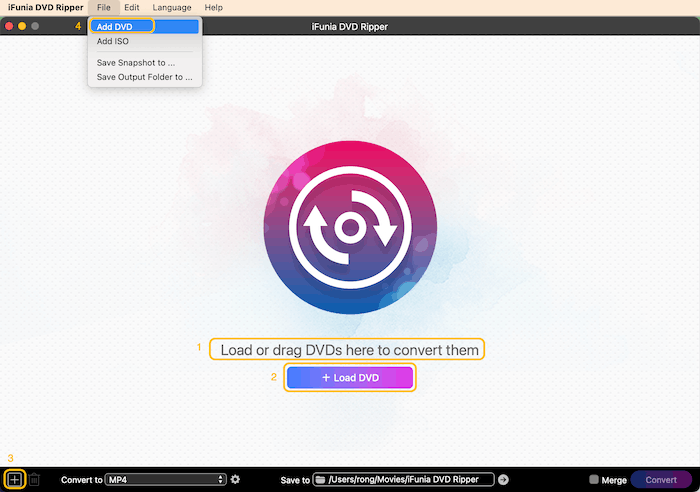Open the Help menu

[213, 7]
